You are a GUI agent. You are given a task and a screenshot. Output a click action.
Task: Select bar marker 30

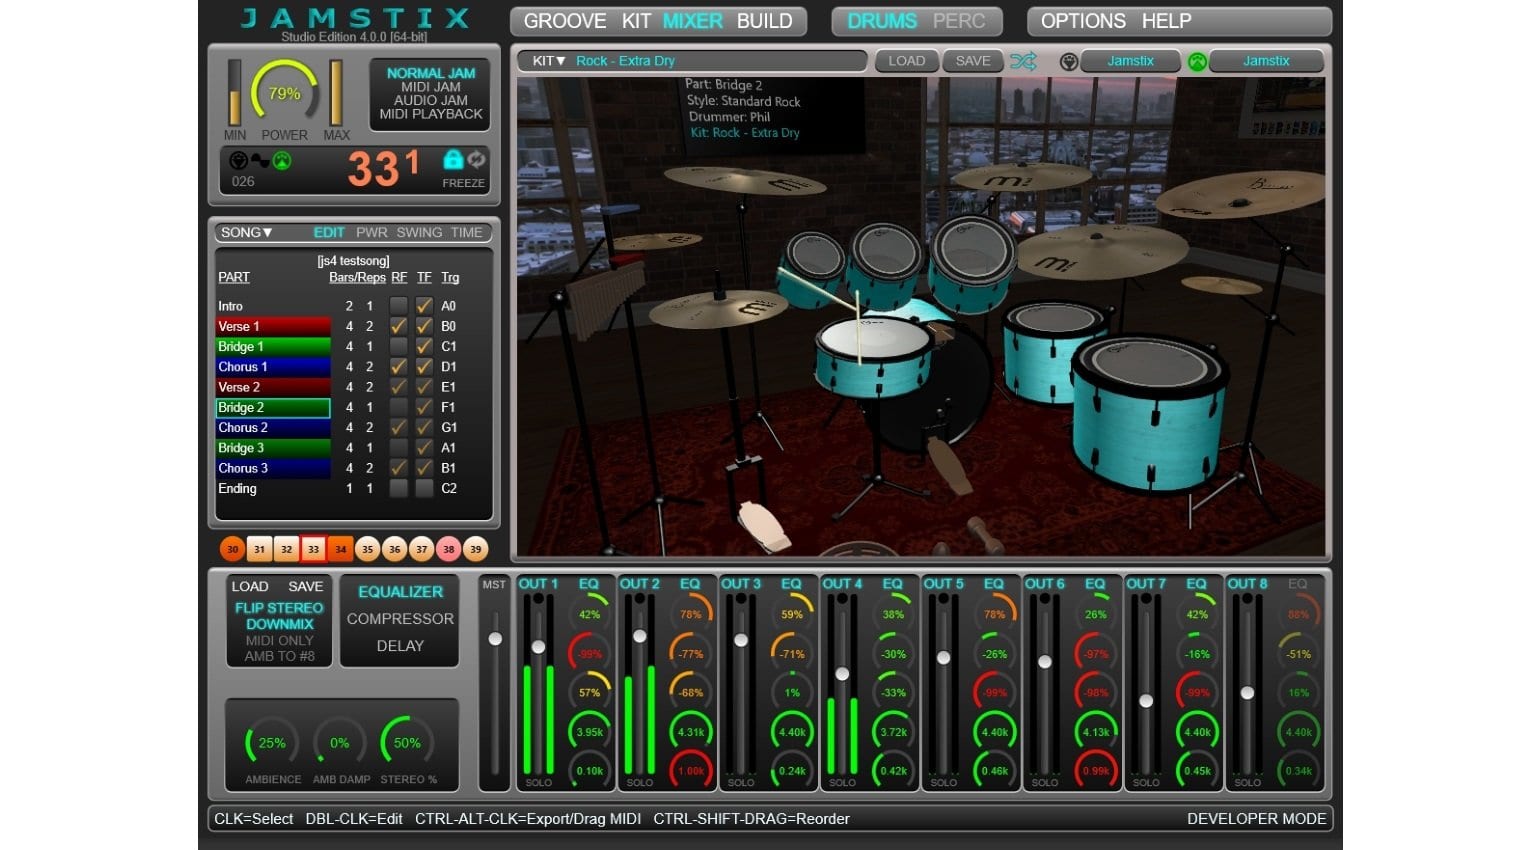coord(232,549)
